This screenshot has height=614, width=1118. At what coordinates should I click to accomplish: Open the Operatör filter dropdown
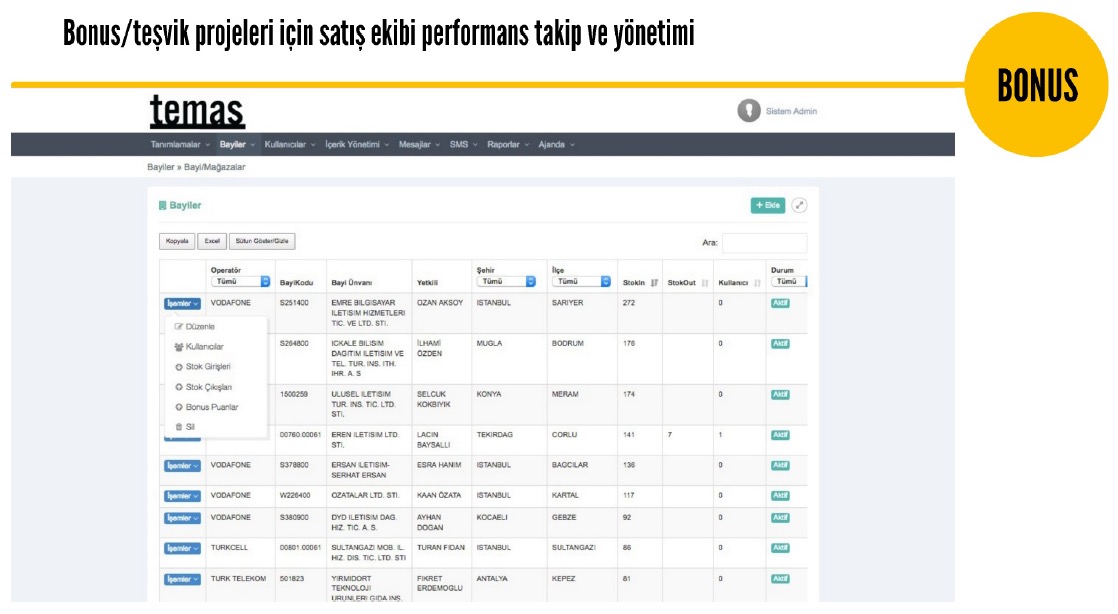[240, 282]
